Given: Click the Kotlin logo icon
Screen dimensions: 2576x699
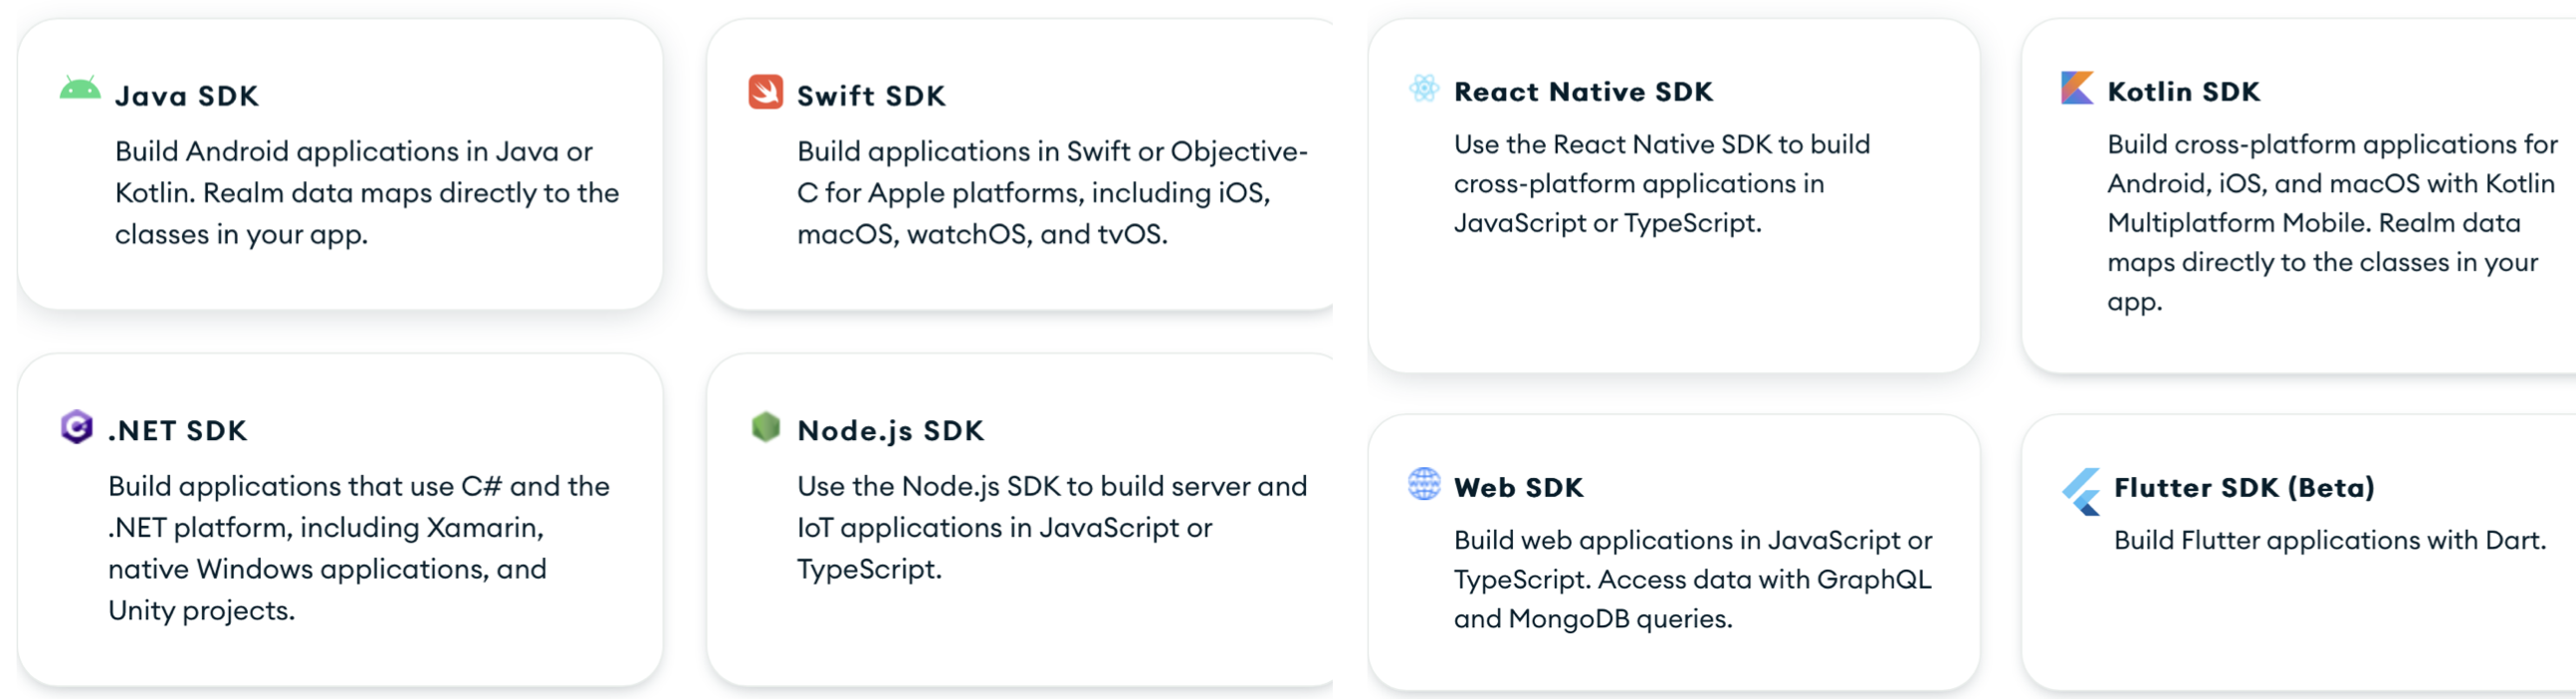Looking at the screenshot, I should (x=2076, y=88).
